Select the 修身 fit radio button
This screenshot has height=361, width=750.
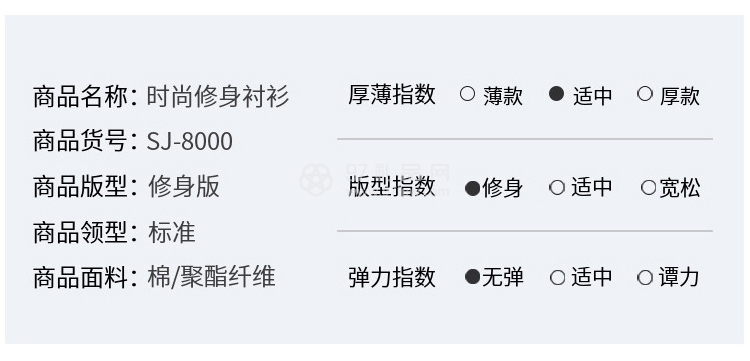pos(473,188)
